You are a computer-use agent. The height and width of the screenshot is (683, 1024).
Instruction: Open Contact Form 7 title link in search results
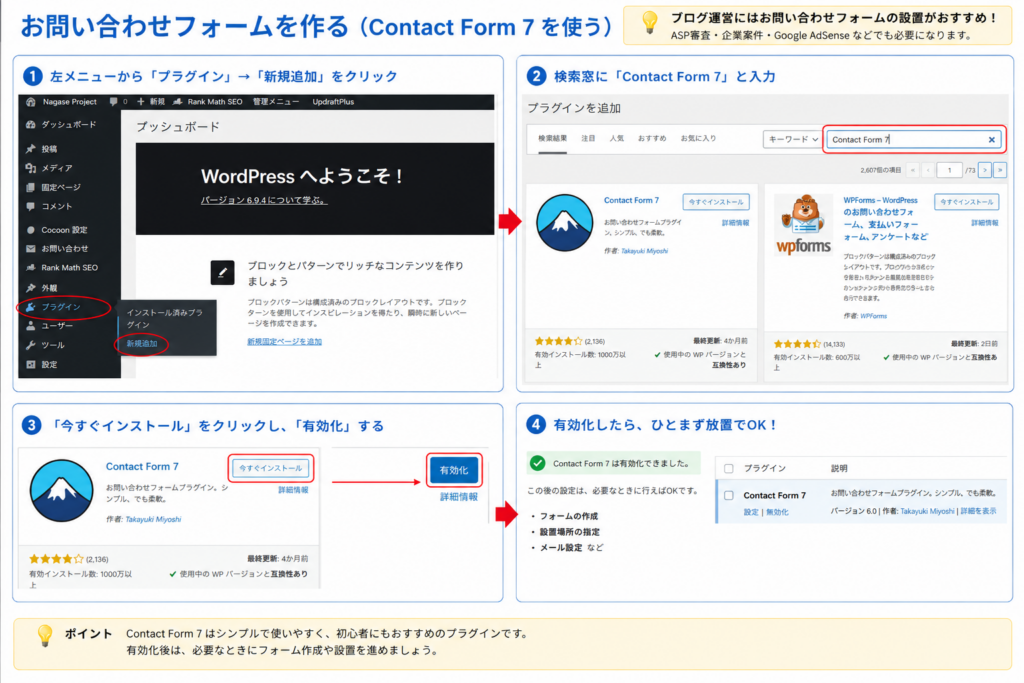(631, 200)
